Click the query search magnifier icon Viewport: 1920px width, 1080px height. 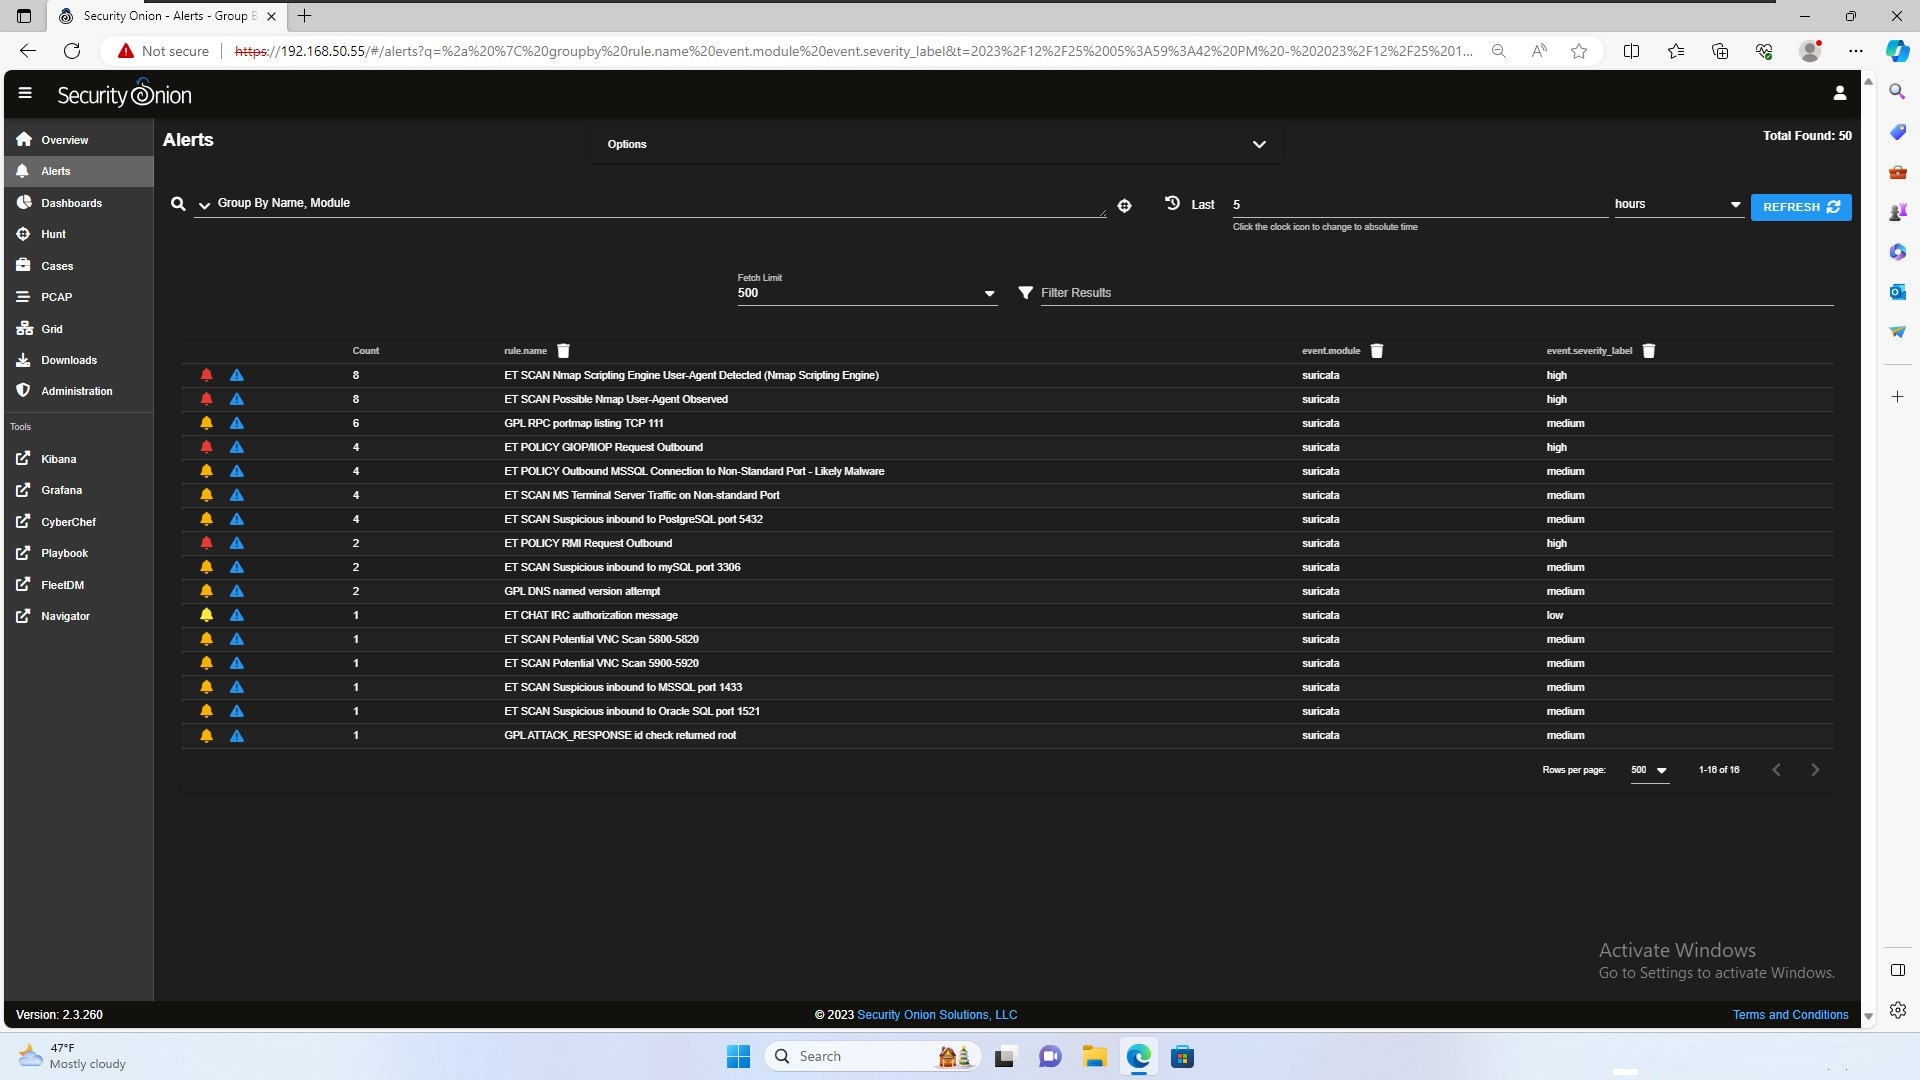coord(178,204)
